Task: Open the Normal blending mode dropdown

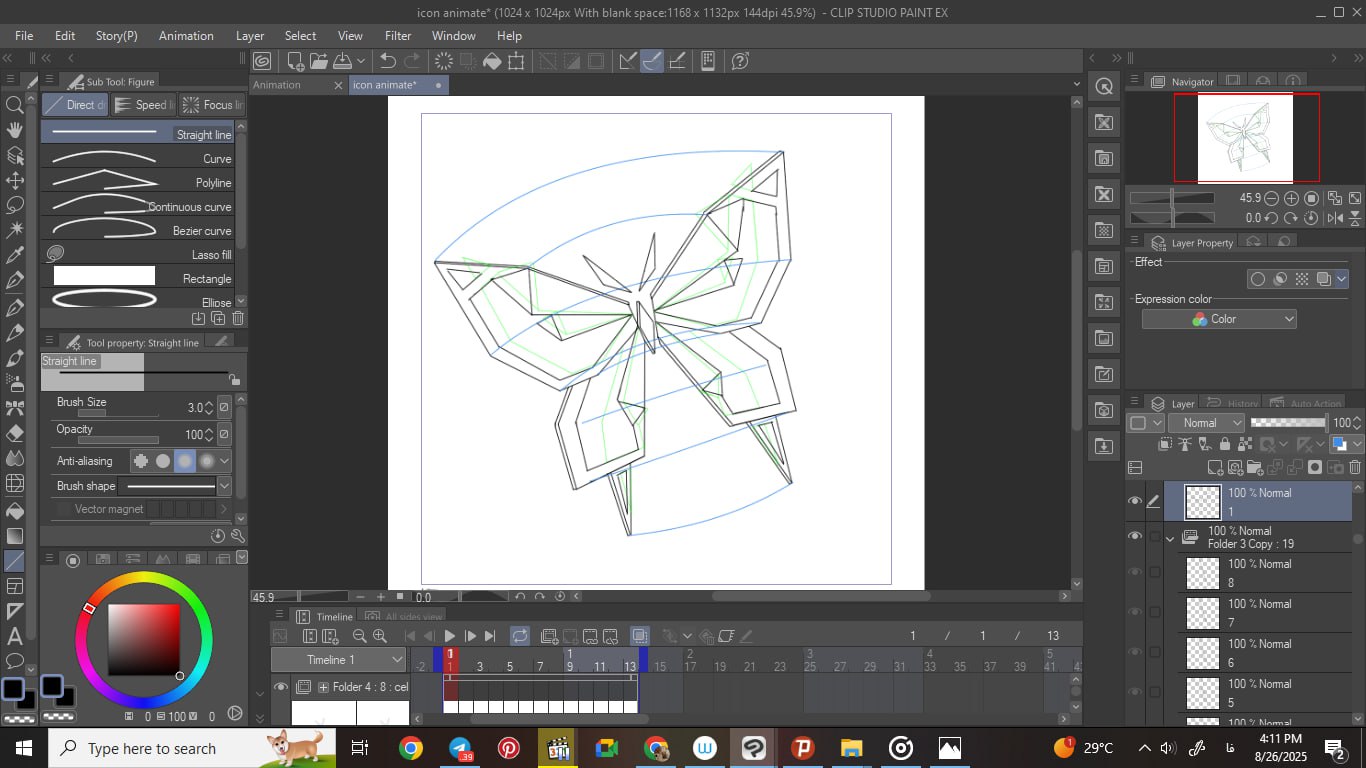Action: [x=1206, y=423]
